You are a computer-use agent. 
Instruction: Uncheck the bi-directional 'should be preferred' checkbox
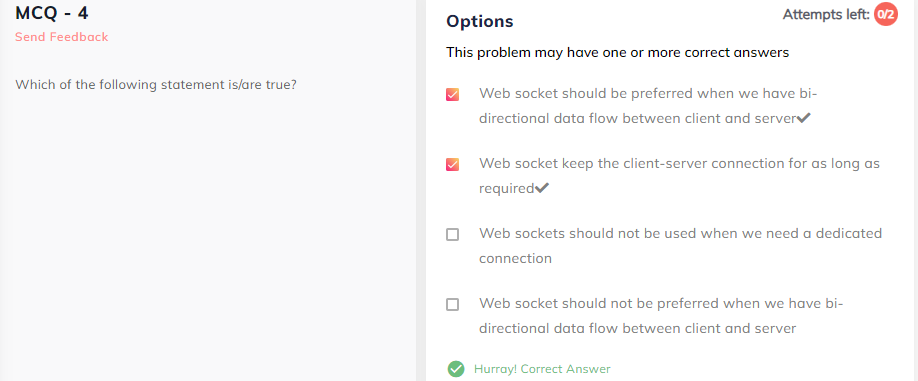[452, 94]
